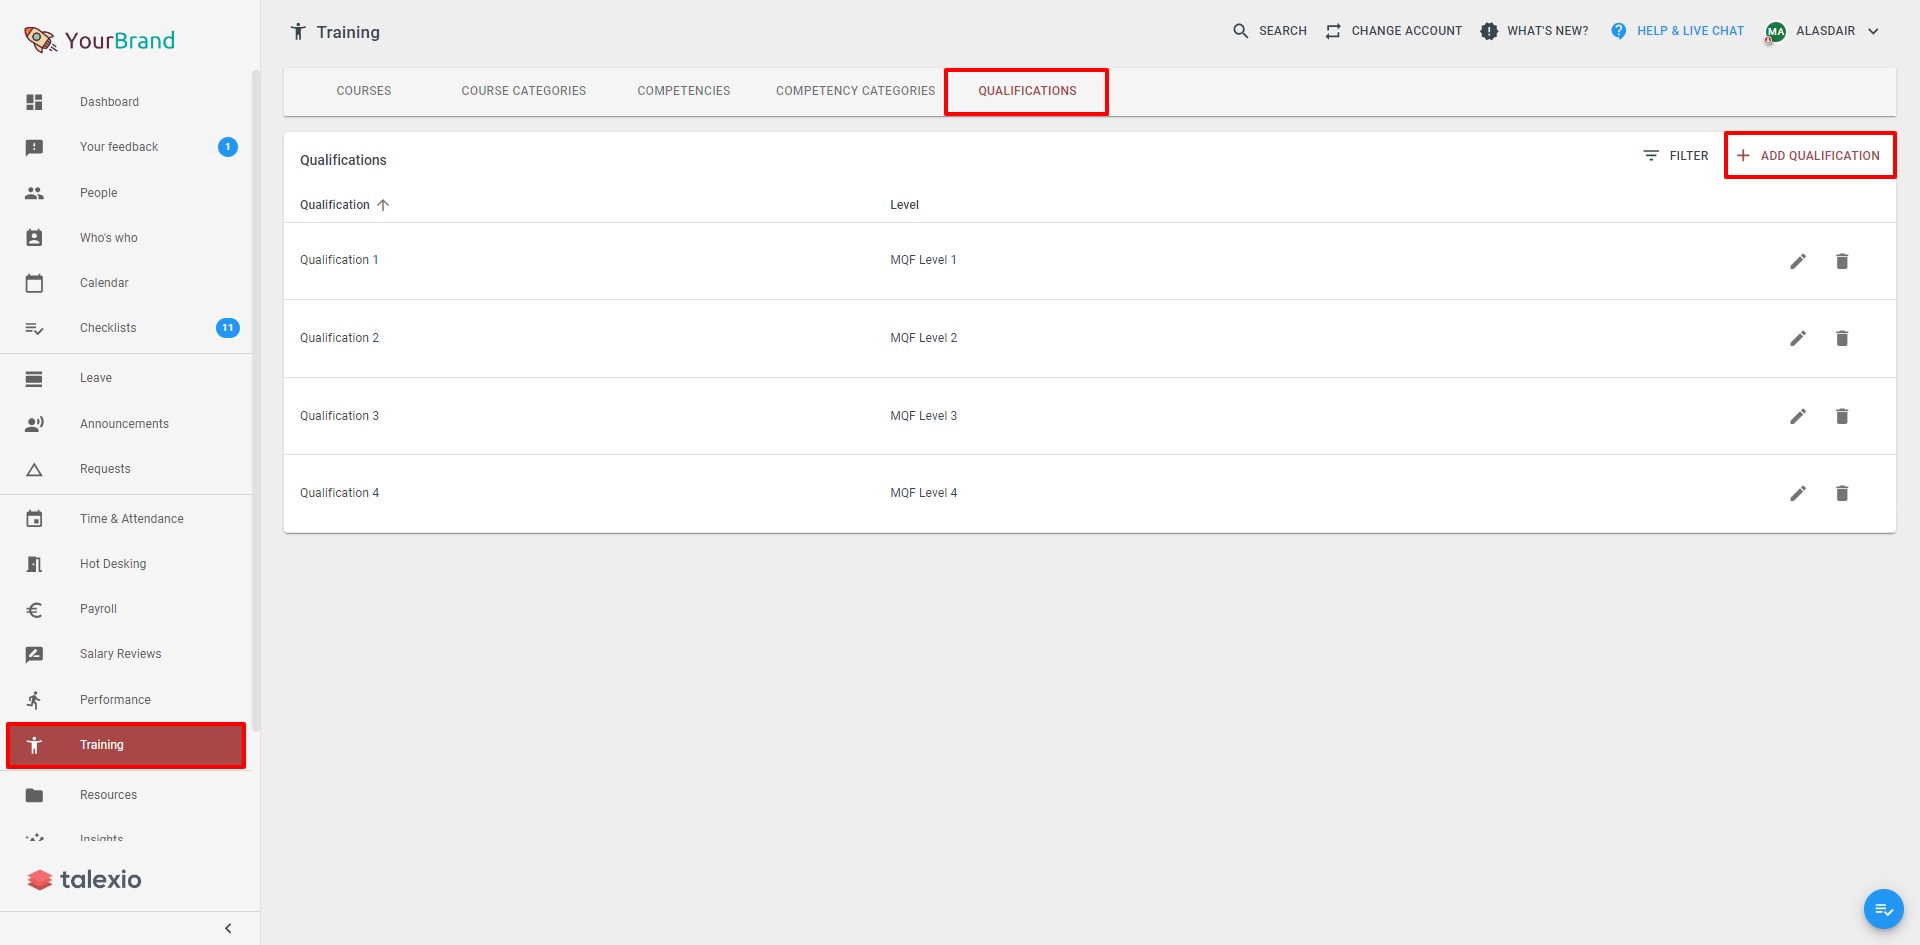
Task: Delete Qualification 2 with trash icon
Action: click(1842, 338)
